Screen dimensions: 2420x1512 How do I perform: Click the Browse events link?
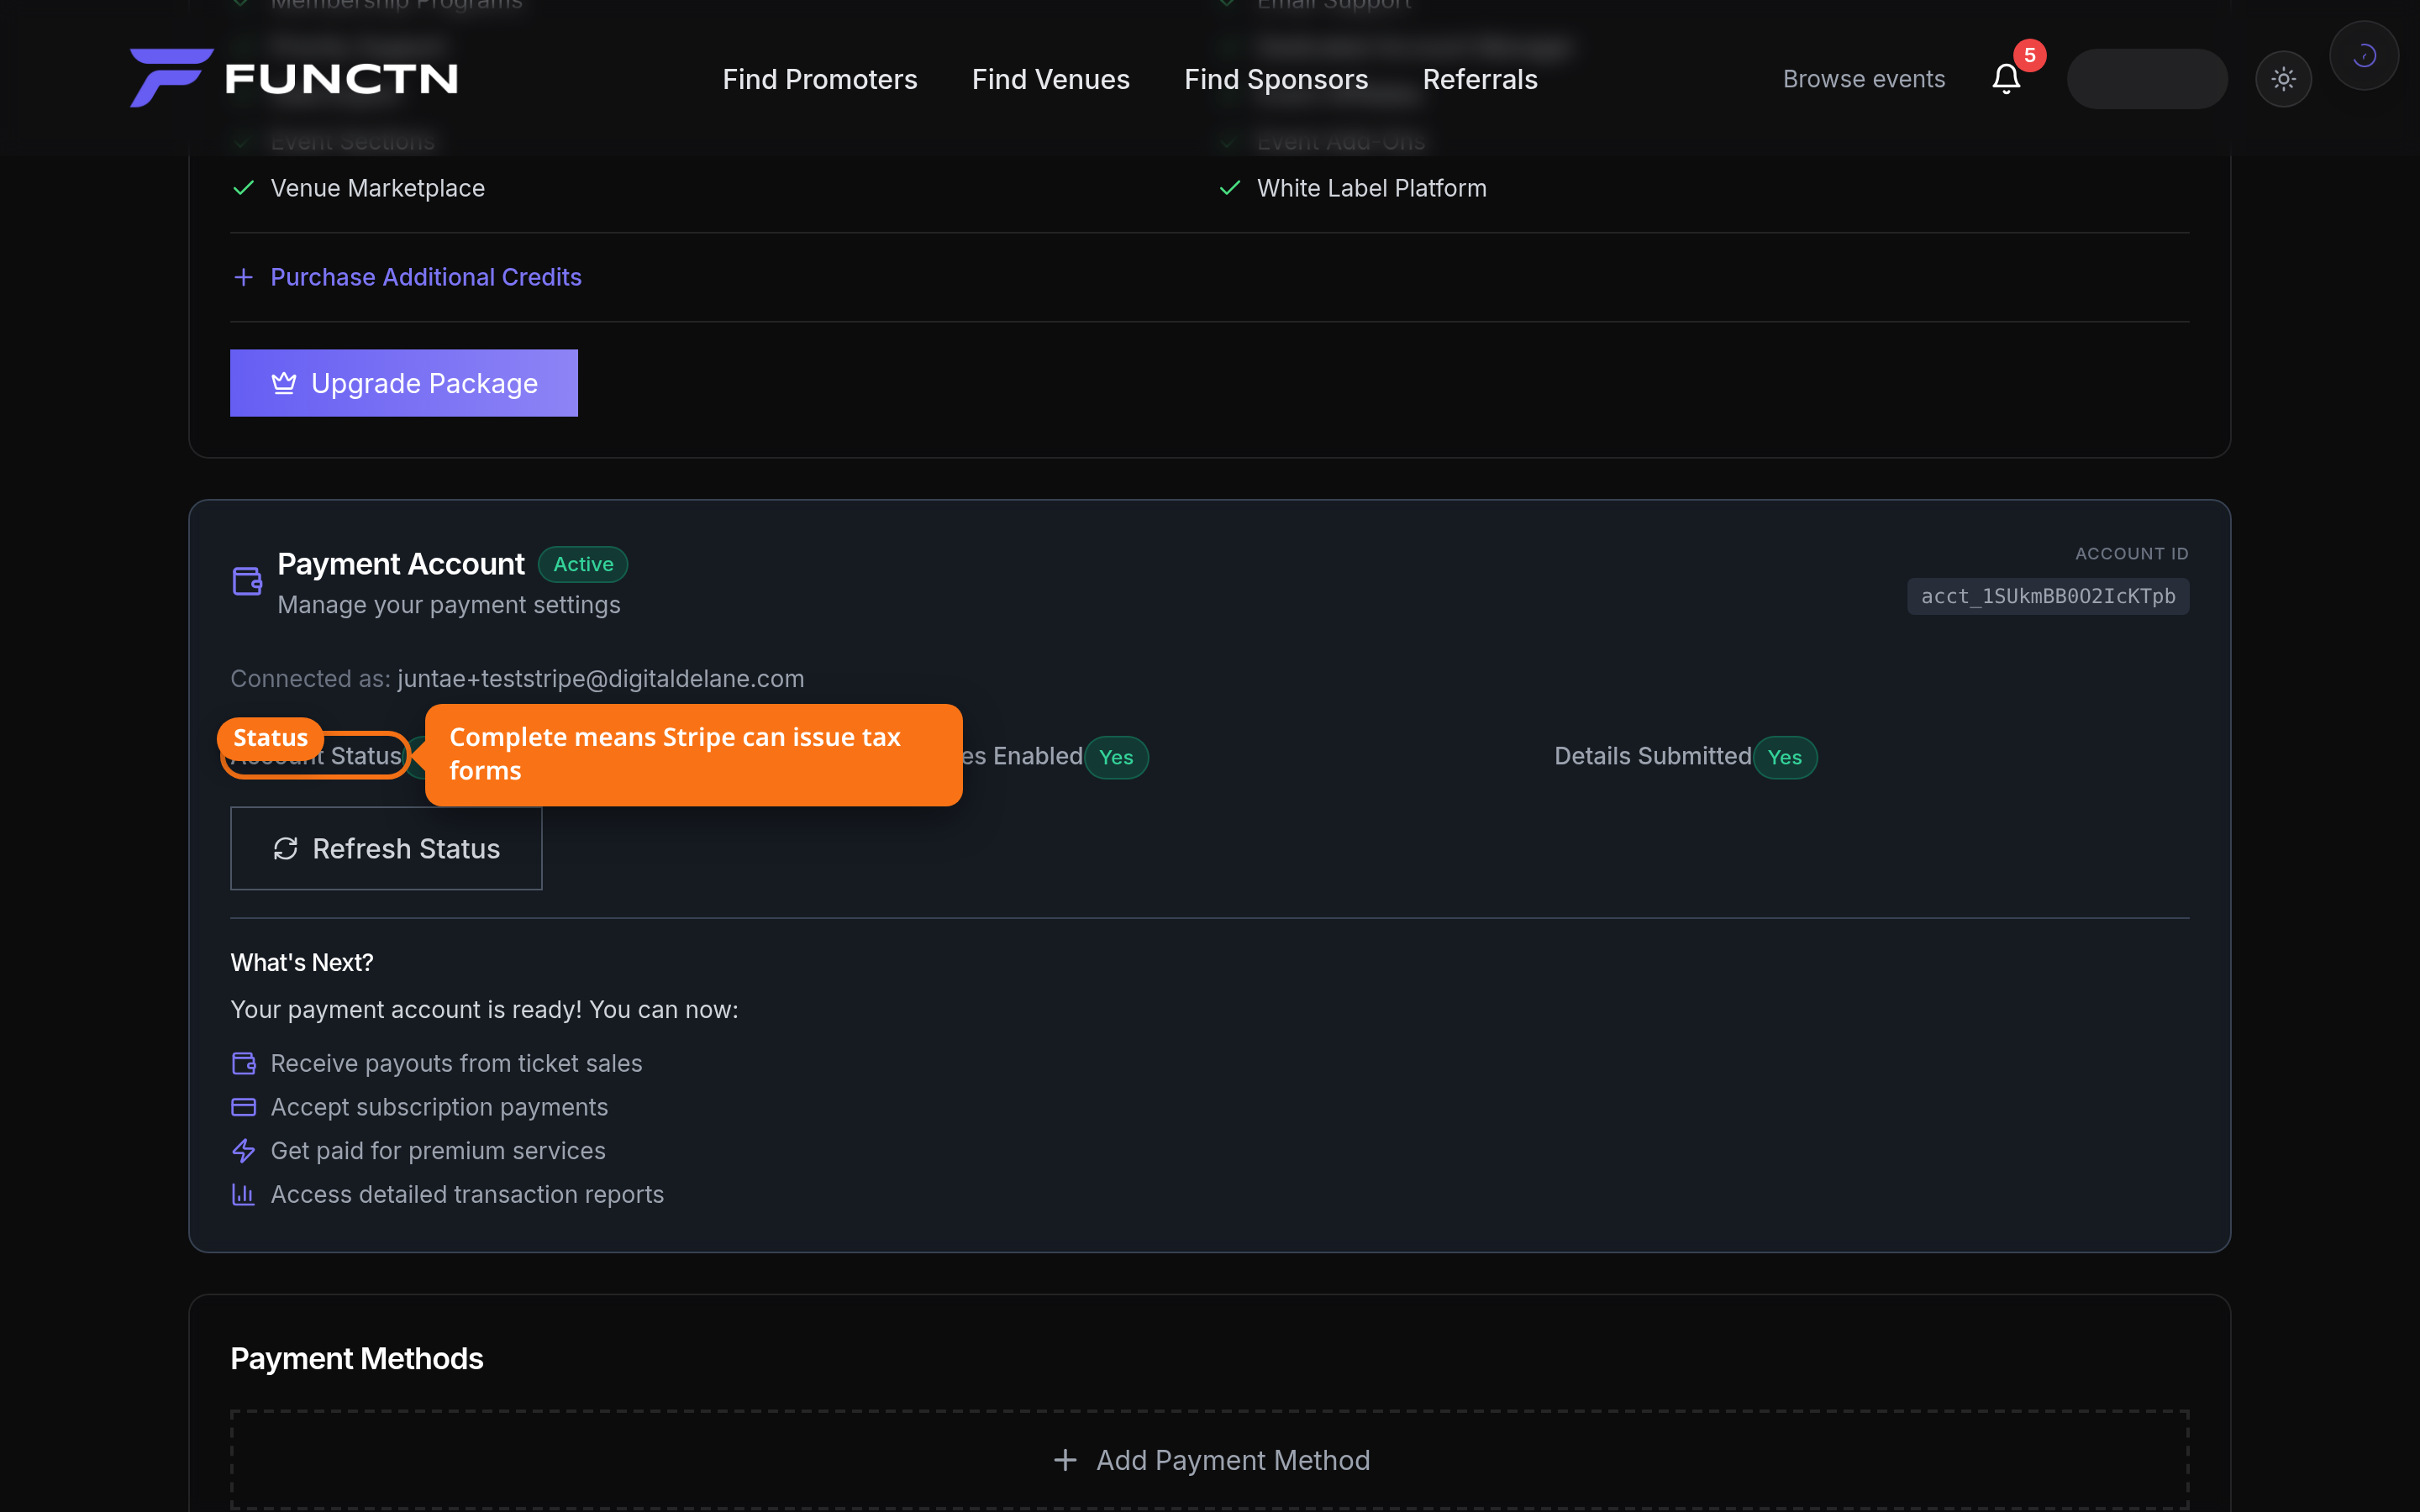pyautogui.click(x=1863, y=79)
